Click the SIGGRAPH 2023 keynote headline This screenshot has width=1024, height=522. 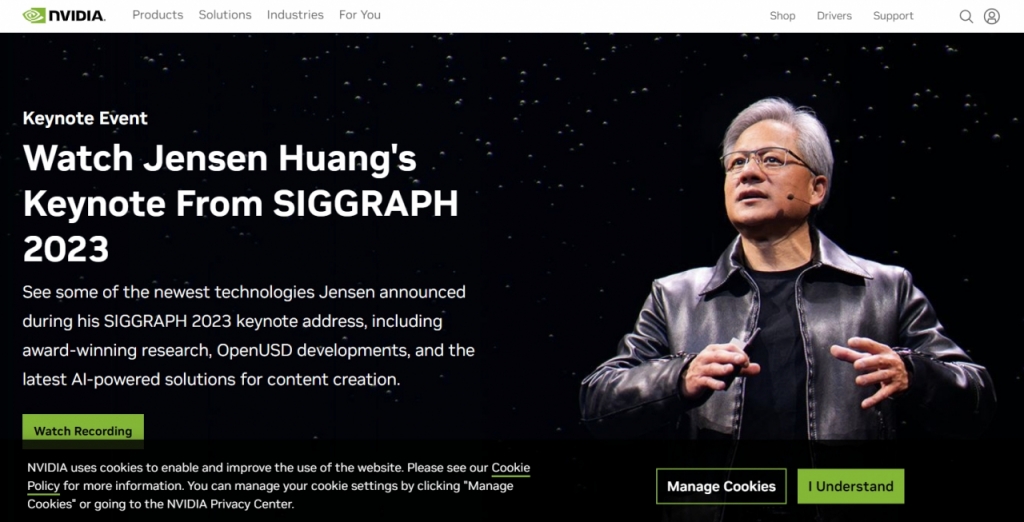coord(240,203)
